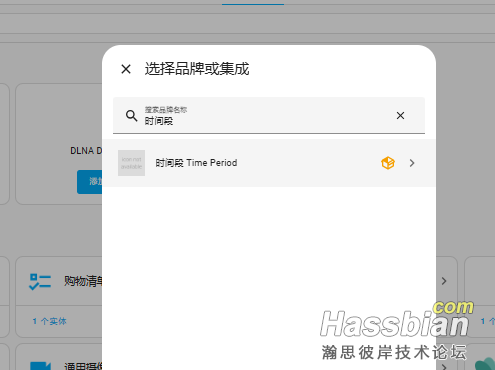The height and width of the screenshot is (370, 495).
Task: Click the search magnifier icon
Action: tap(131, 116)
